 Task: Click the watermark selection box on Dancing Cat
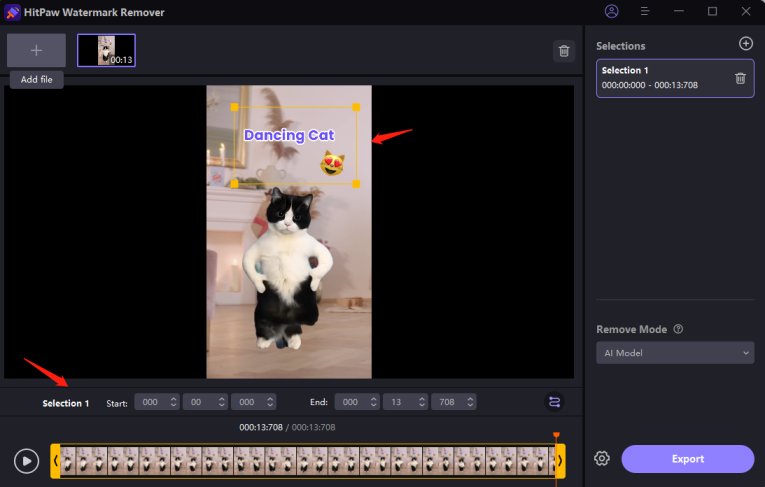pyautogui.click(x=296, y=145)
